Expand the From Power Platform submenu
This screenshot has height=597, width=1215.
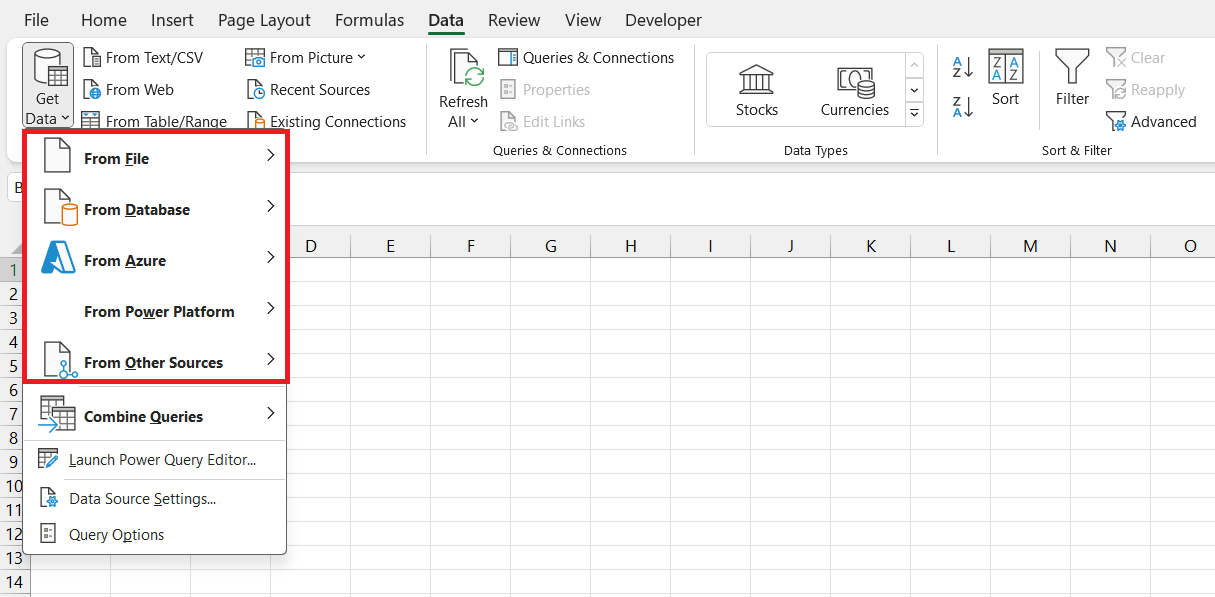click(156, 311)
